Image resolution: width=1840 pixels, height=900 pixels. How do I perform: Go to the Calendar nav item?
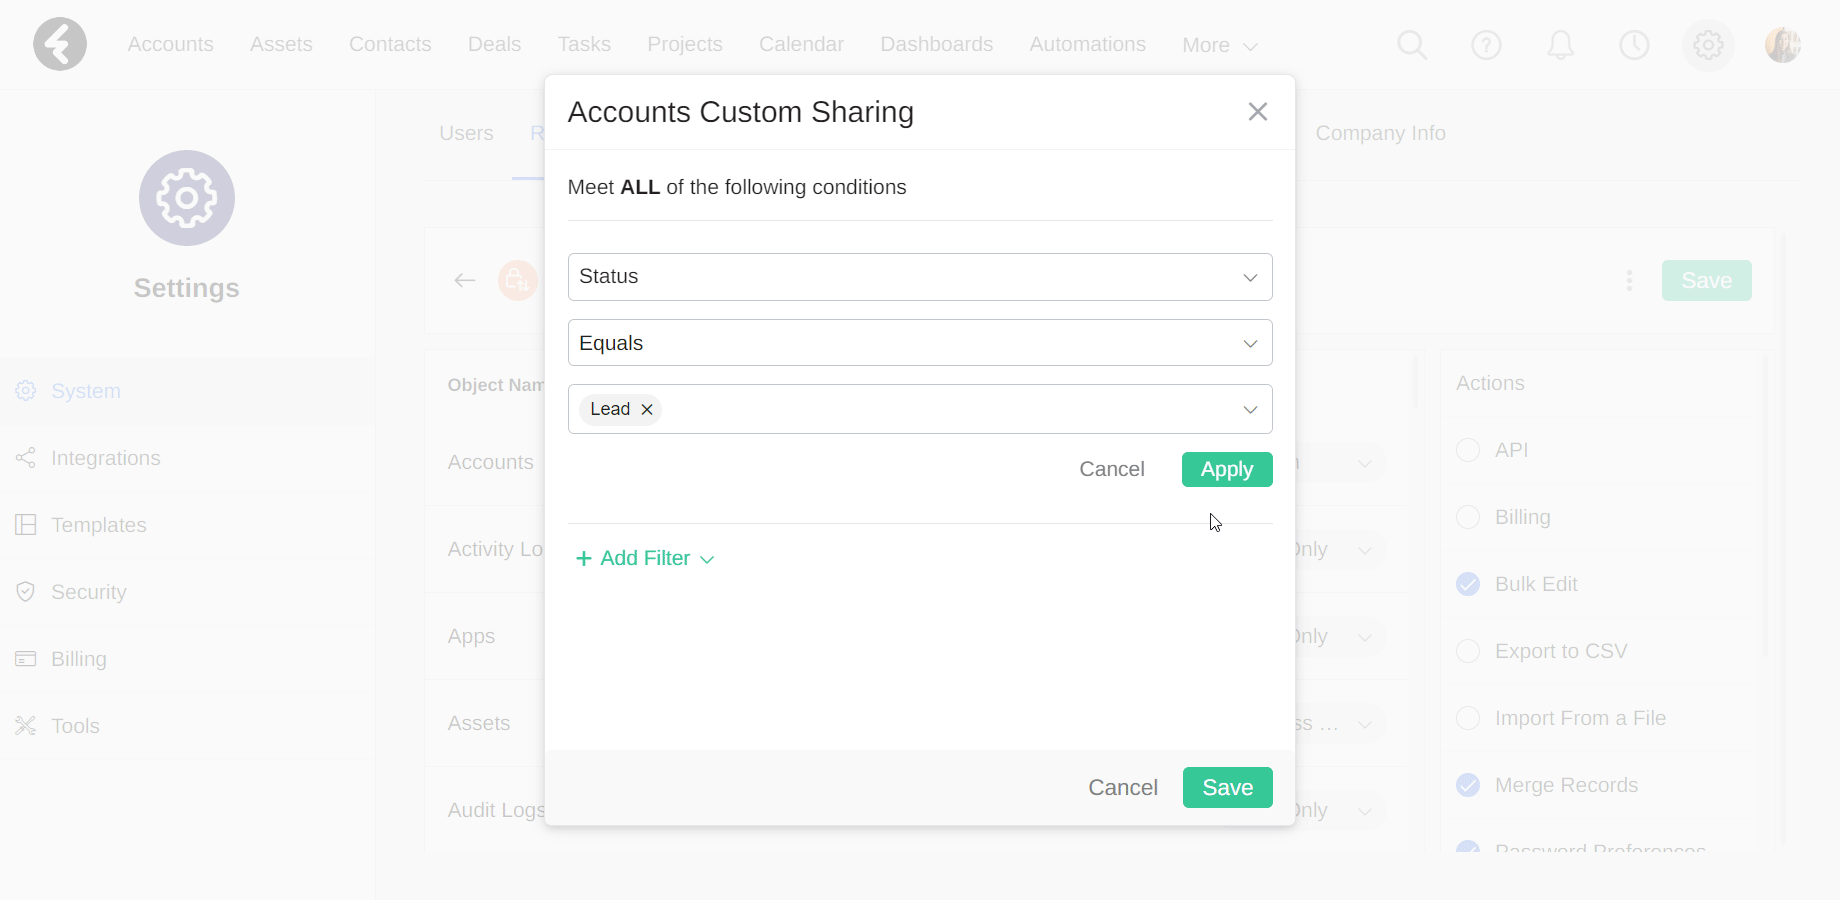coord(801,44)
